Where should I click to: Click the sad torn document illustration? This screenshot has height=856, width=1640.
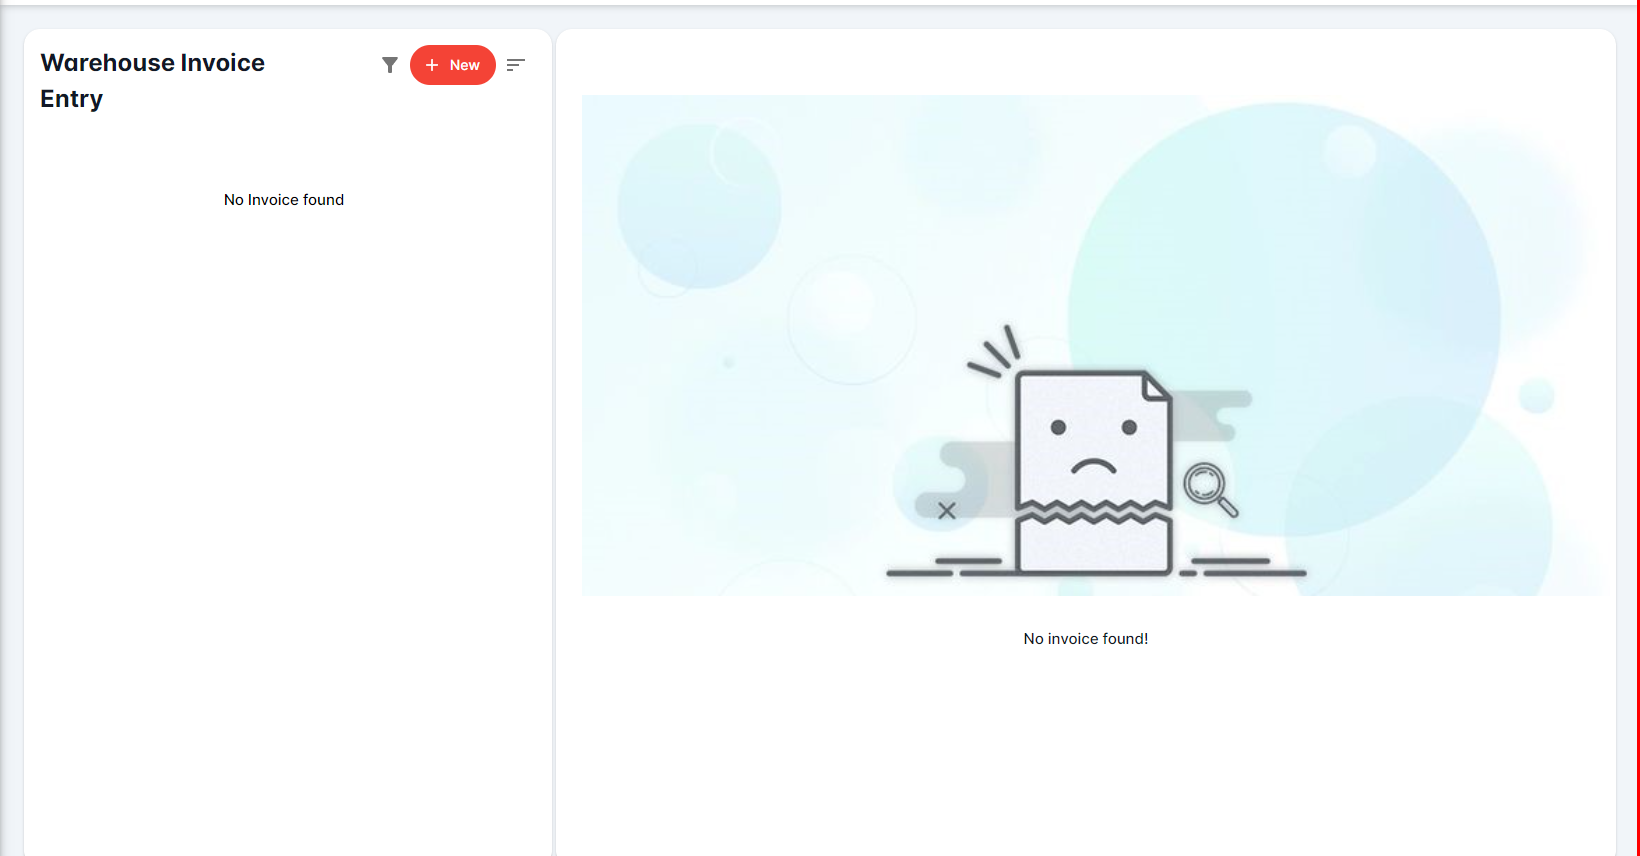pos(1093,472)
